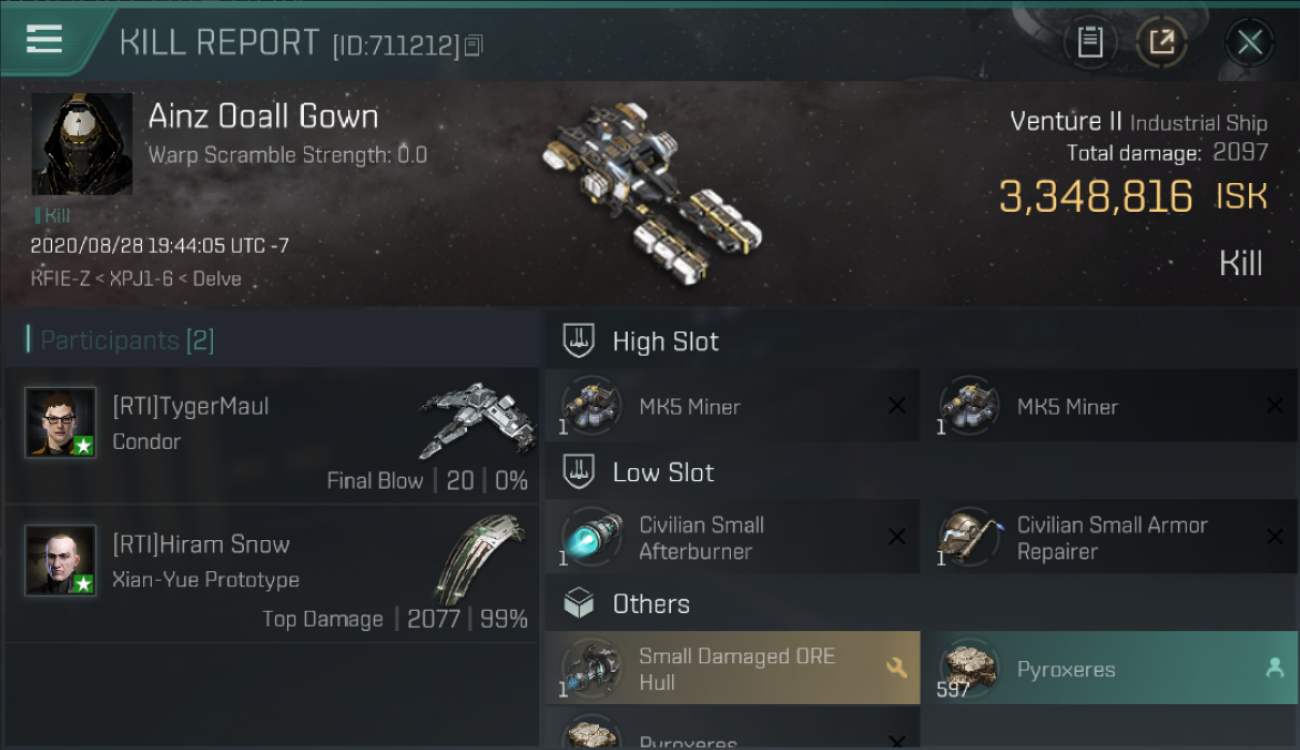View TygerMaul's character portrait
1300x750 pixels.
61,423
